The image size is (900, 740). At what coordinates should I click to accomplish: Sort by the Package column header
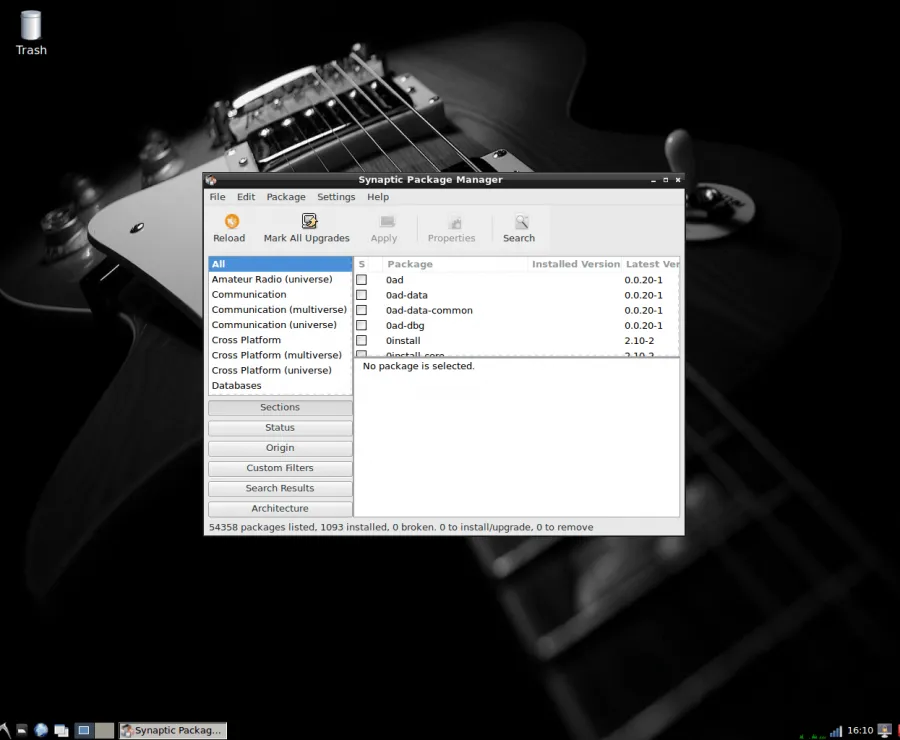click(x=455, y=264)
